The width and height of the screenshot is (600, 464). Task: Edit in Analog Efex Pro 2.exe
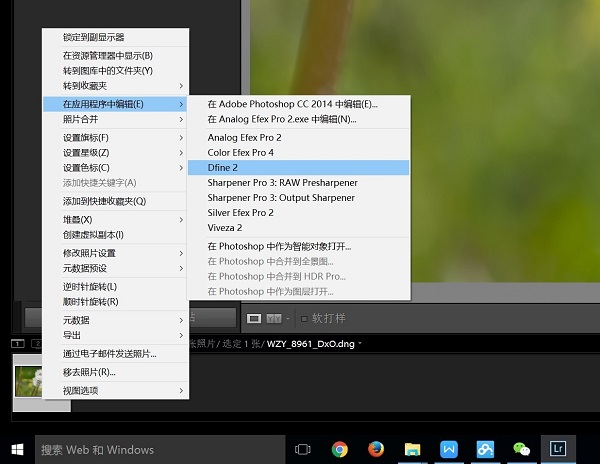pos(298,119)
